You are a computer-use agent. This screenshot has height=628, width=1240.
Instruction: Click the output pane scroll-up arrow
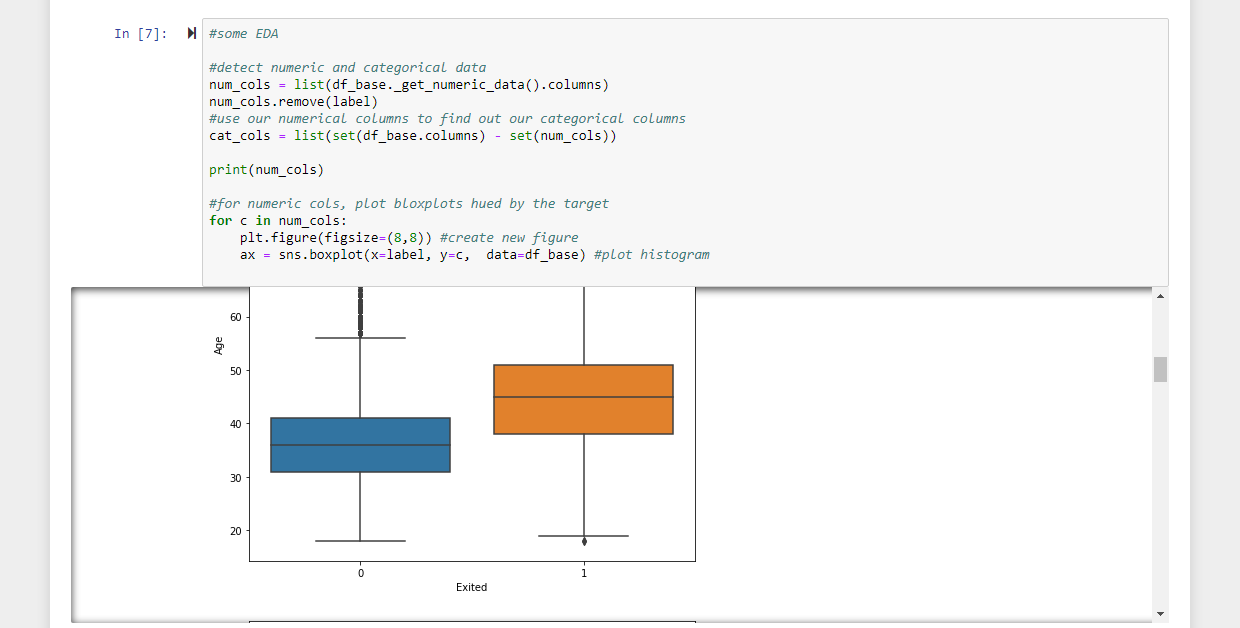(1160, 295)
